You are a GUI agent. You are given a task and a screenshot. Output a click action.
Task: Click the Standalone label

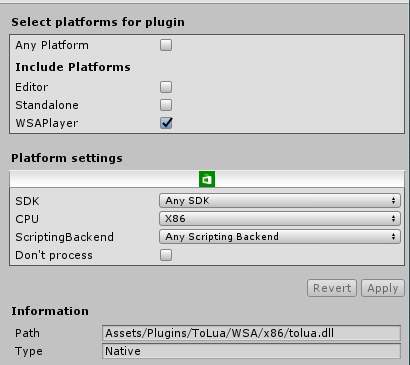pos(47,105)
